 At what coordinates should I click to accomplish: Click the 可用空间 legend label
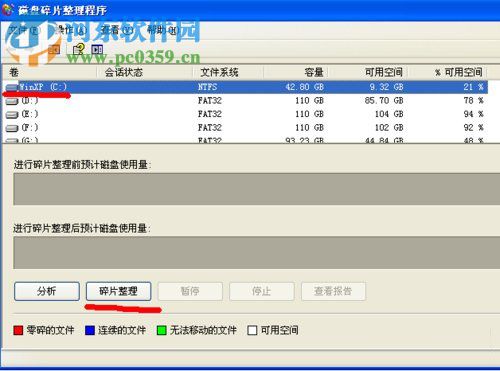pyautogui.click(x=279, y=330)
